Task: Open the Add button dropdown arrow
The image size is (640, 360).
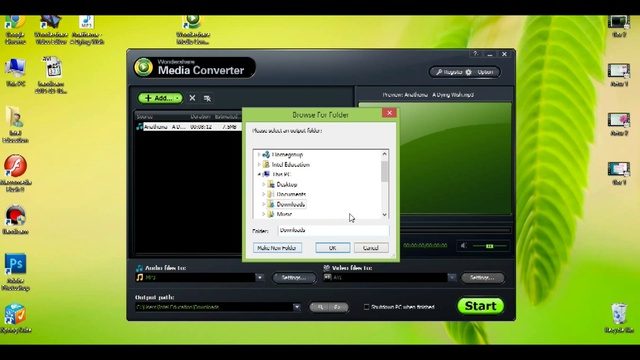Action: click(x=178, y=98)
